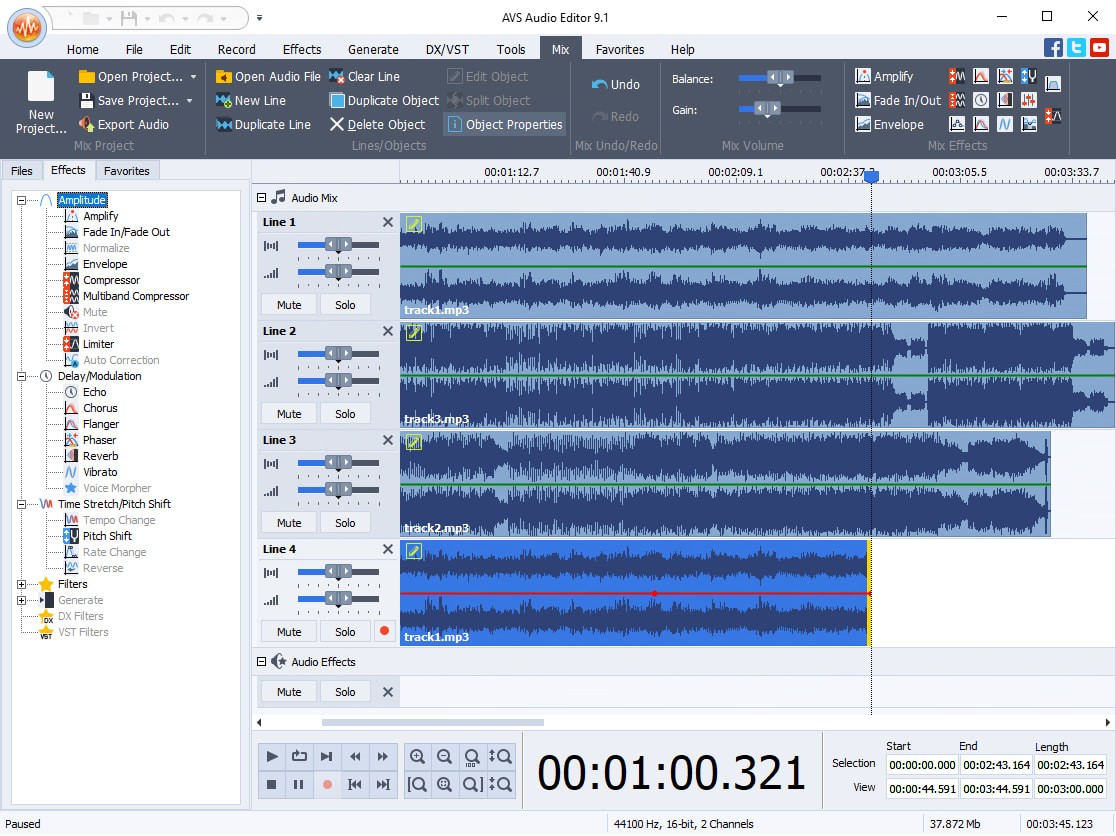This screenshot has width=1116, height=836.
Task: Select the Amplify effect in Mix Effects
Action: click(888, 75)
